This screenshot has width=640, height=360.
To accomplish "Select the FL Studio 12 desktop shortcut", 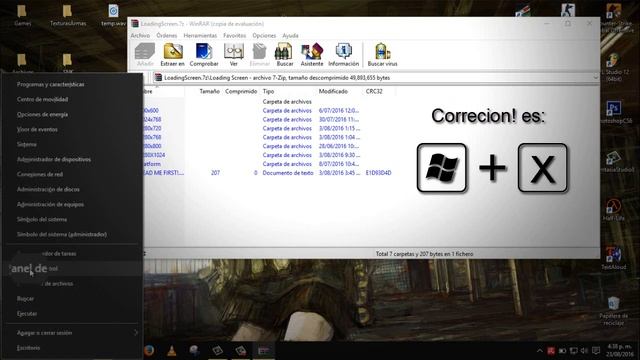I will pyautogui.click(x=614, y=67).
